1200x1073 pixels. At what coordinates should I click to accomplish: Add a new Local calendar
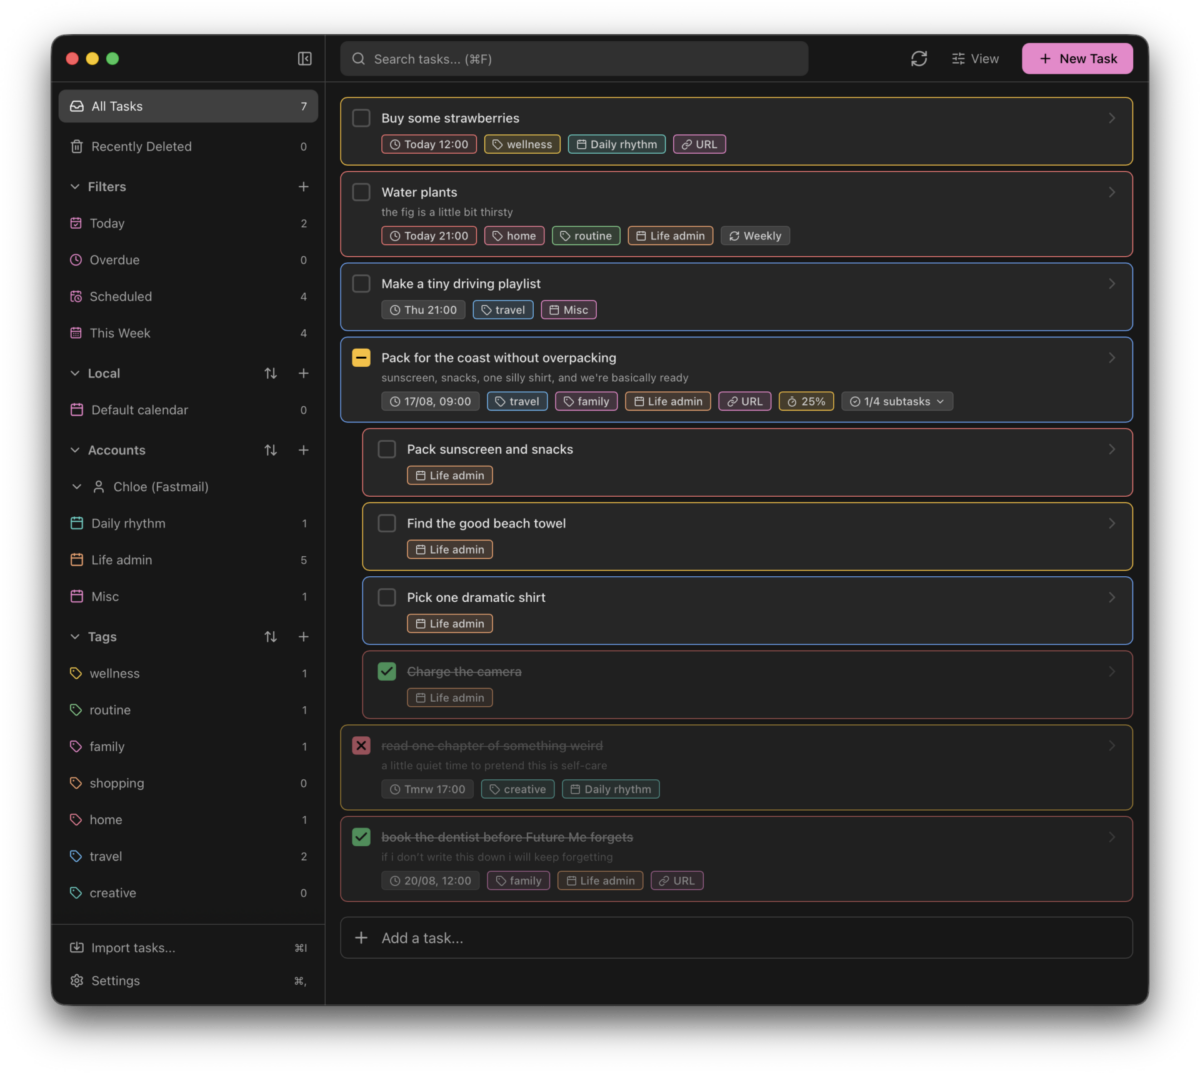tap(304, 373)
